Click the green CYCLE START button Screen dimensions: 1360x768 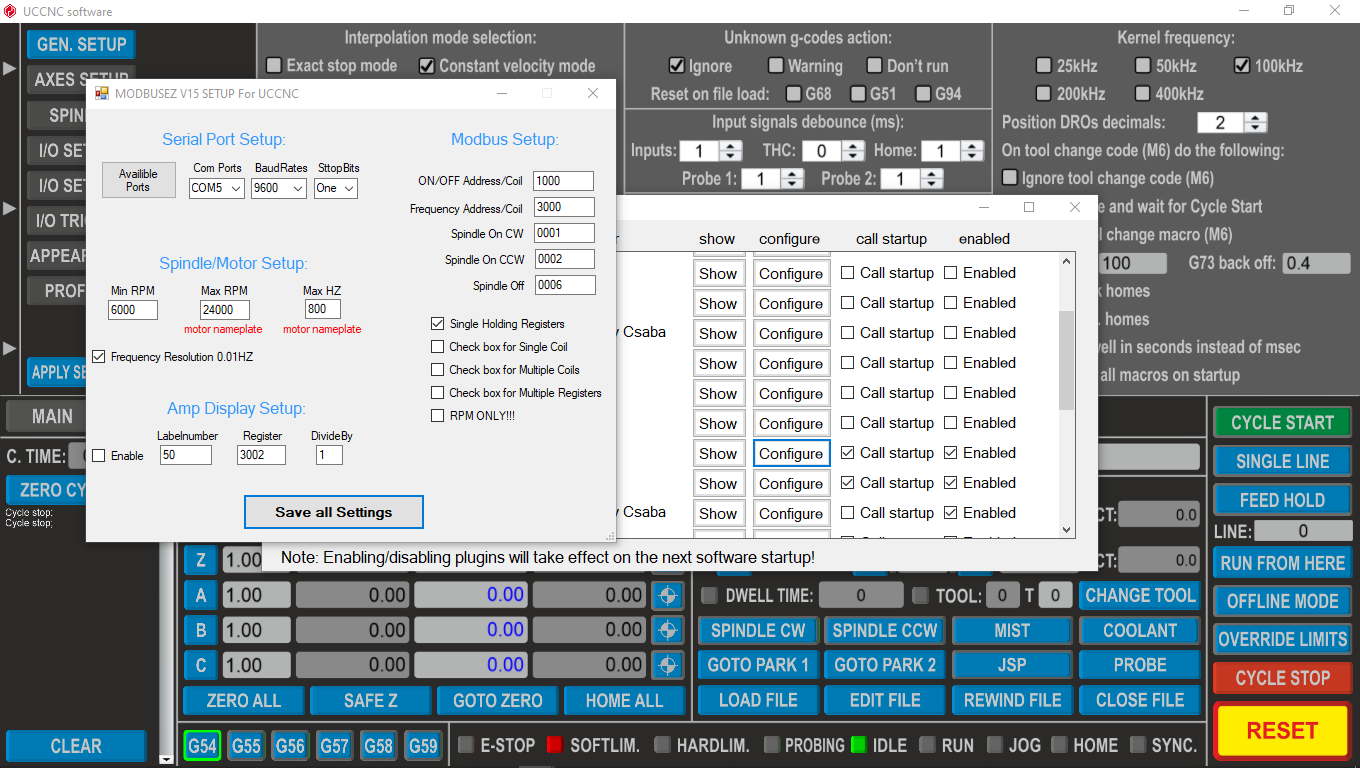(x=1282, y=423)
